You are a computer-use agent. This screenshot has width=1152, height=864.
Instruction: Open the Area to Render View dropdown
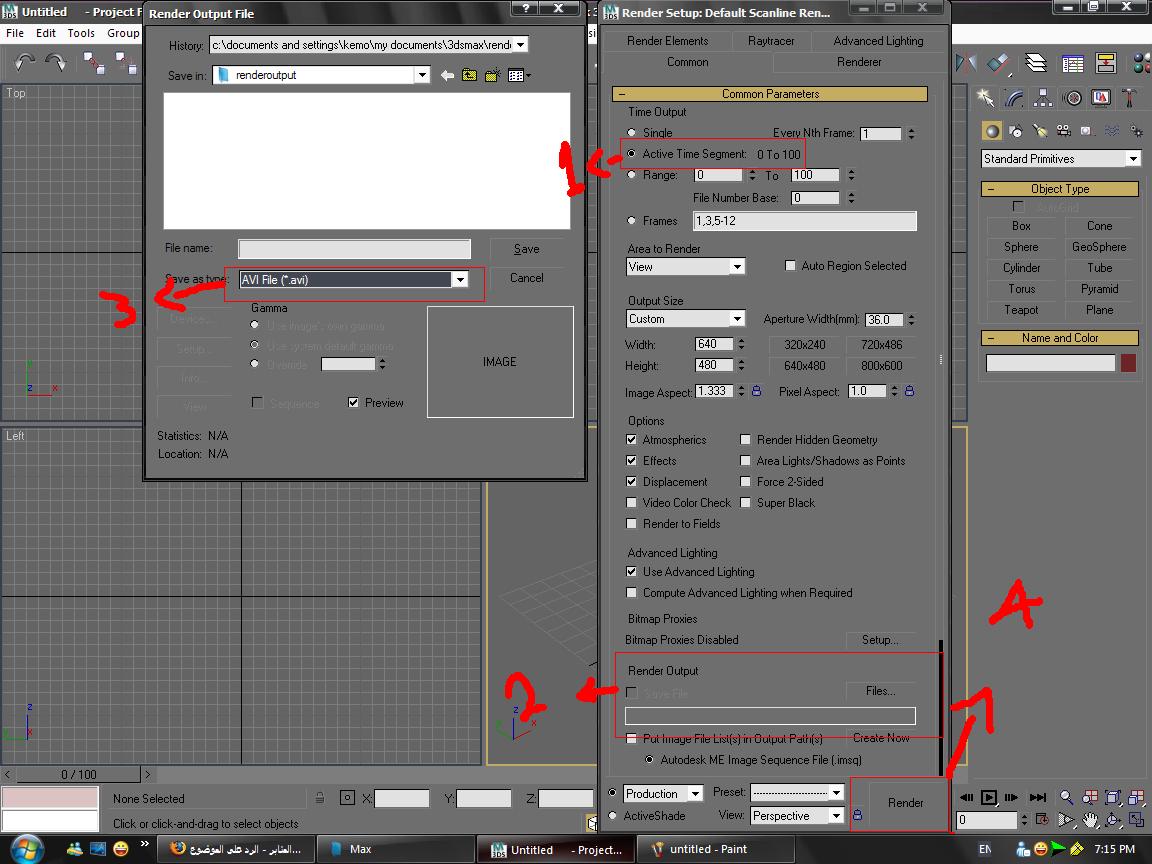[x=737, y=267]
